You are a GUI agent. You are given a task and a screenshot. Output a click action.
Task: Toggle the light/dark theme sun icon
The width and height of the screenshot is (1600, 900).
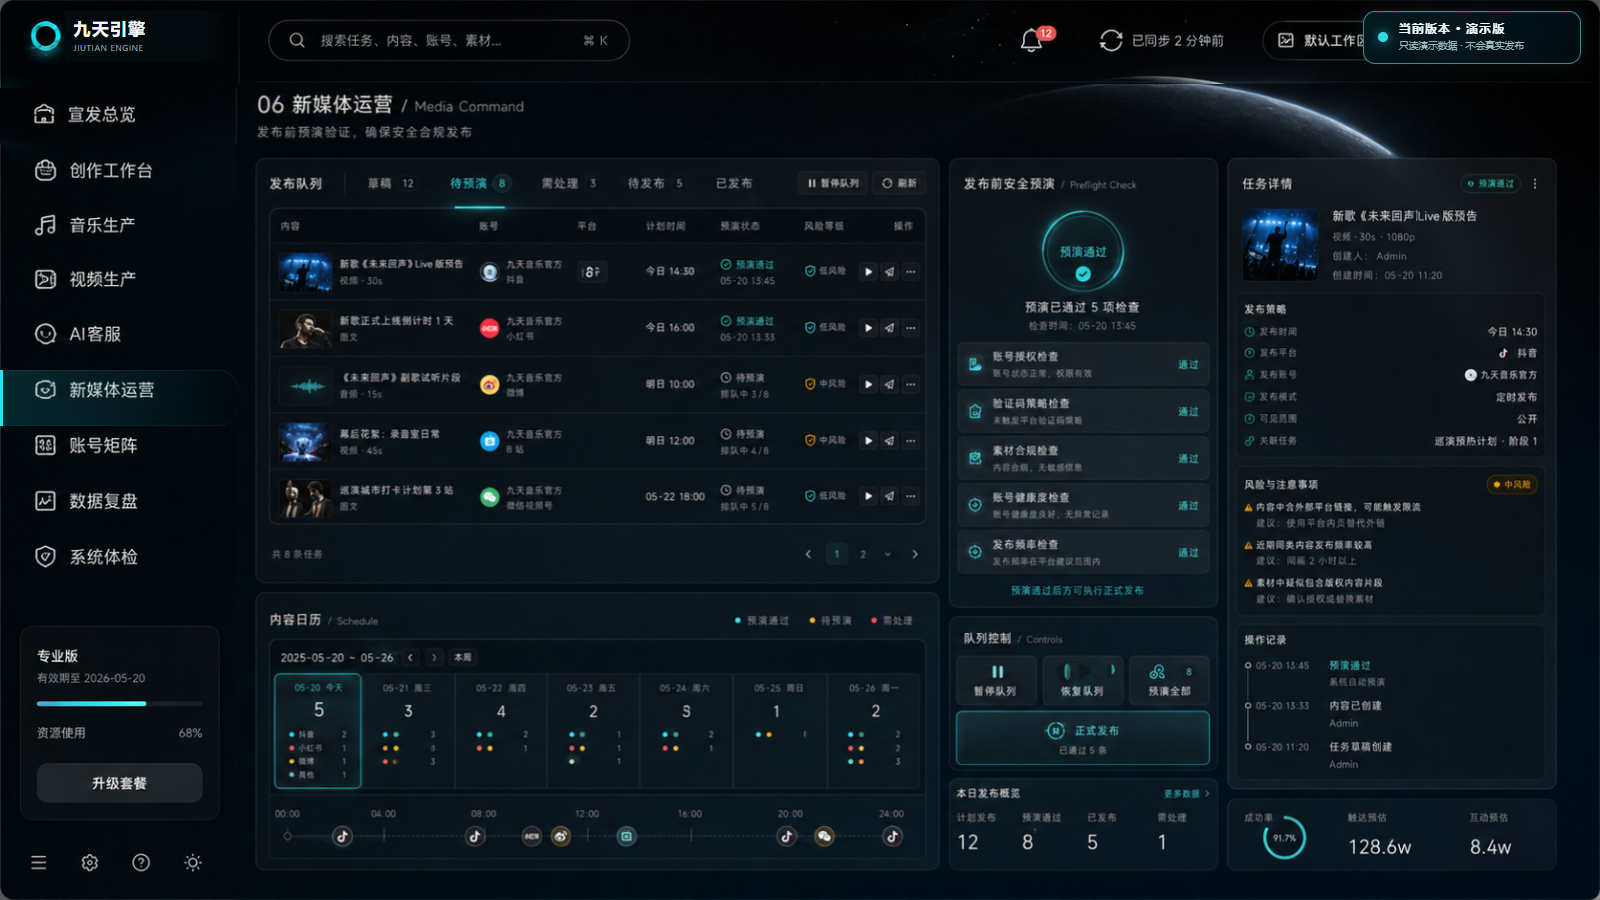coord(193,862)
